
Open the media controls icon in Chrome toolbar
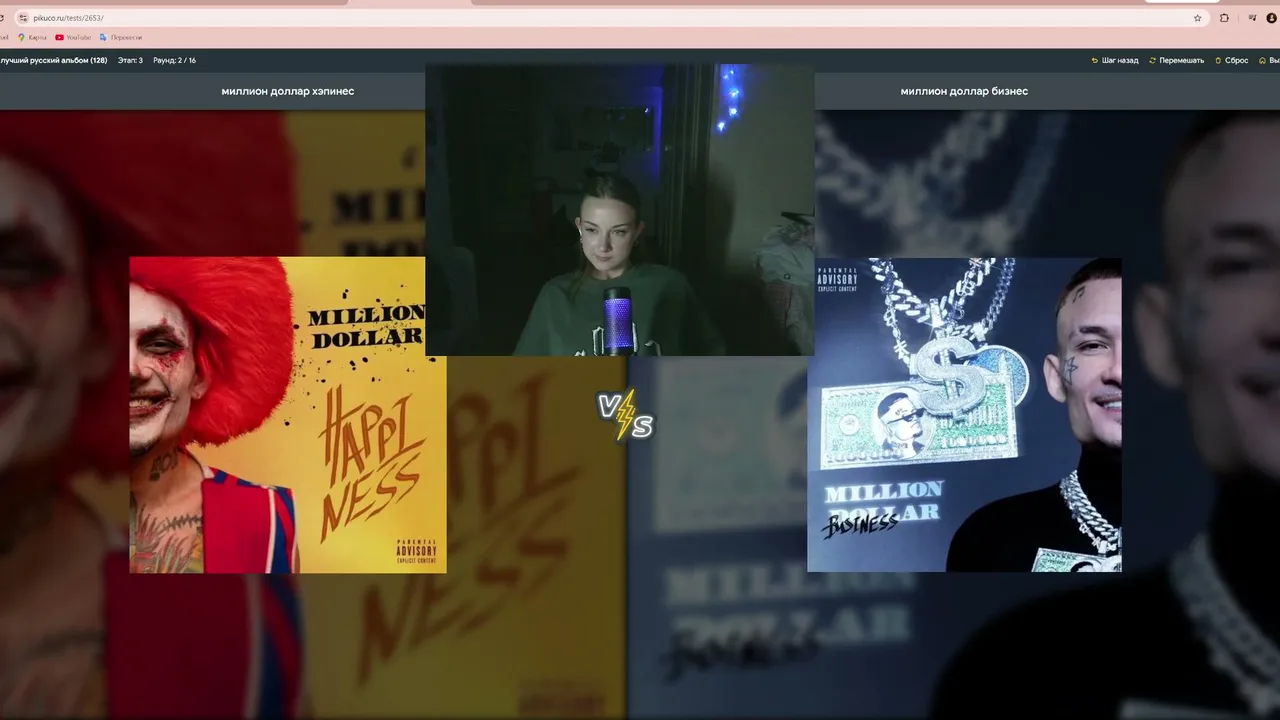click(x=1252, y=18)
